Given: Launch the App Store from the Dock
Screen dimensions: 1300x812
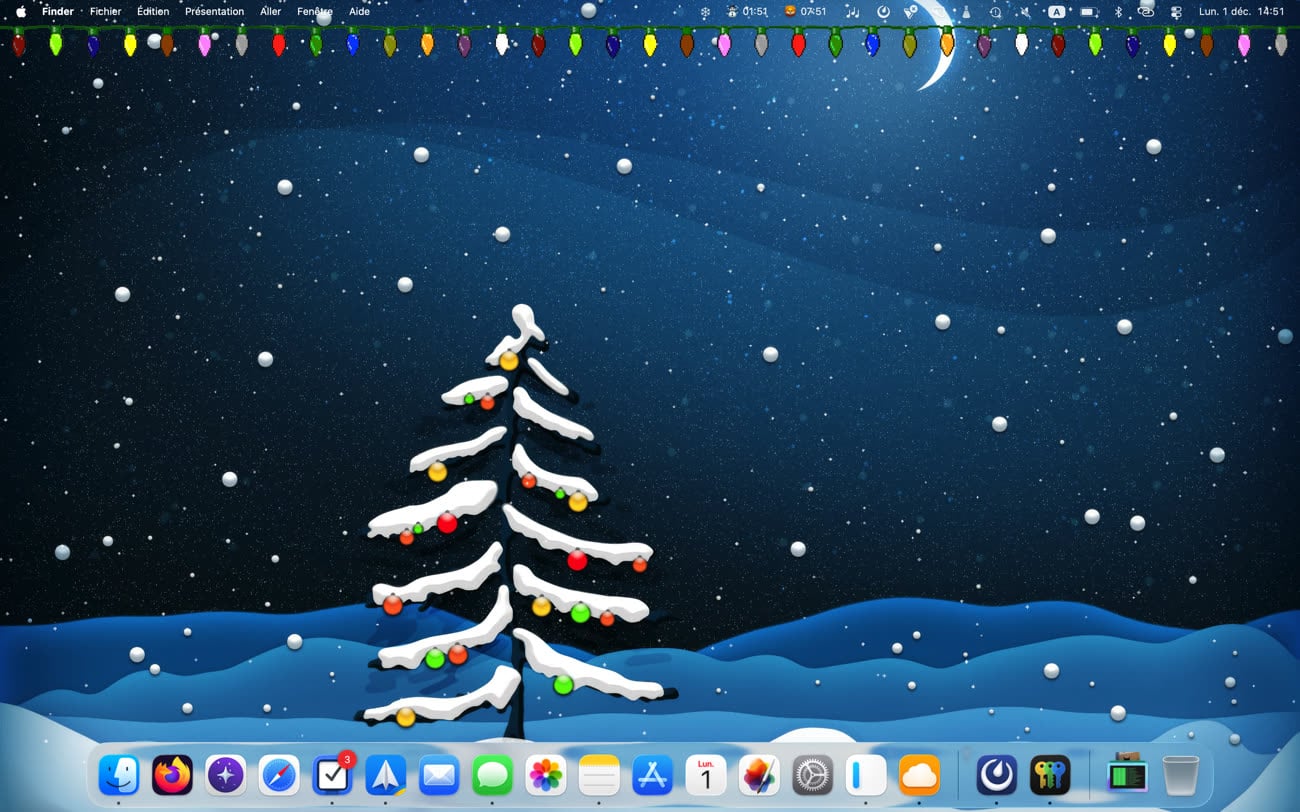Looking at the screenshot, I should coord(653,775).
